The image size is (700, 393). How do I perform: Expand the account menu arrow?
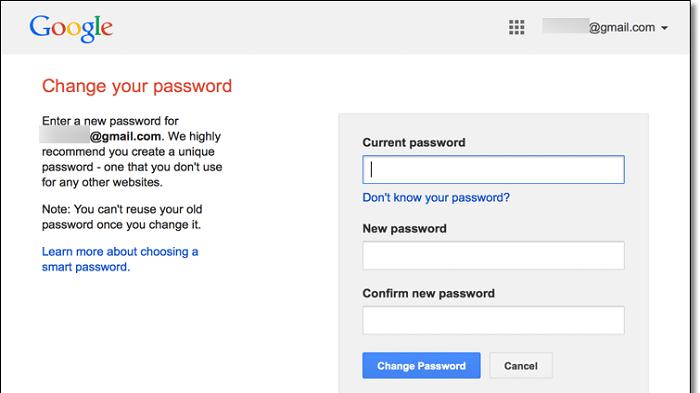(664, 28)
